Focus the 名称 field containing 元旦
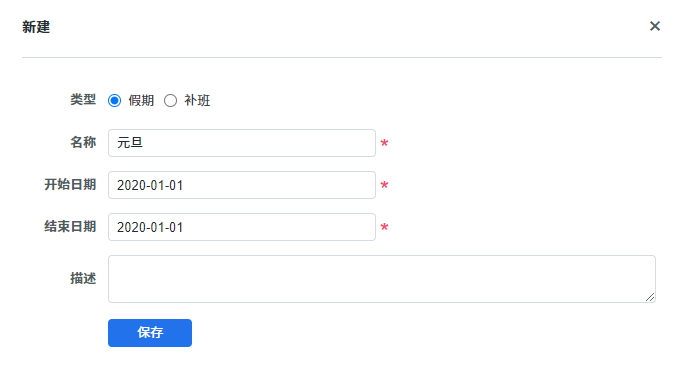This screenshot has height=370, width=683. click(242, 143)
